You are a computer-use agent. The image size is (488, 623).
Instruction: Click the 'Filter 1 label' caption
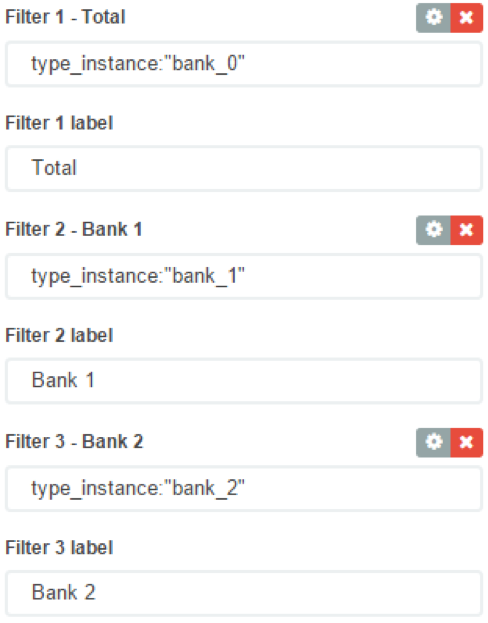(x=59, y=123)
